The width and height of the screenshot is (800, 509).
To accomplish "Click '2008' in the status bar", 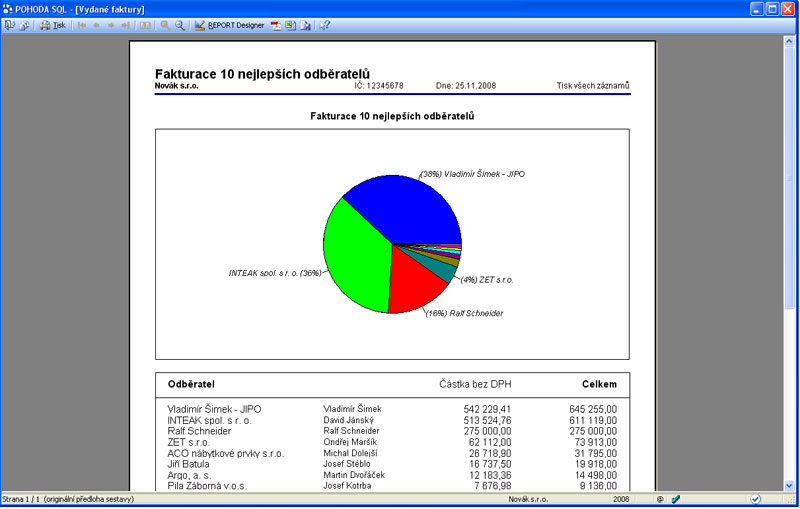I will coord(621,499).
